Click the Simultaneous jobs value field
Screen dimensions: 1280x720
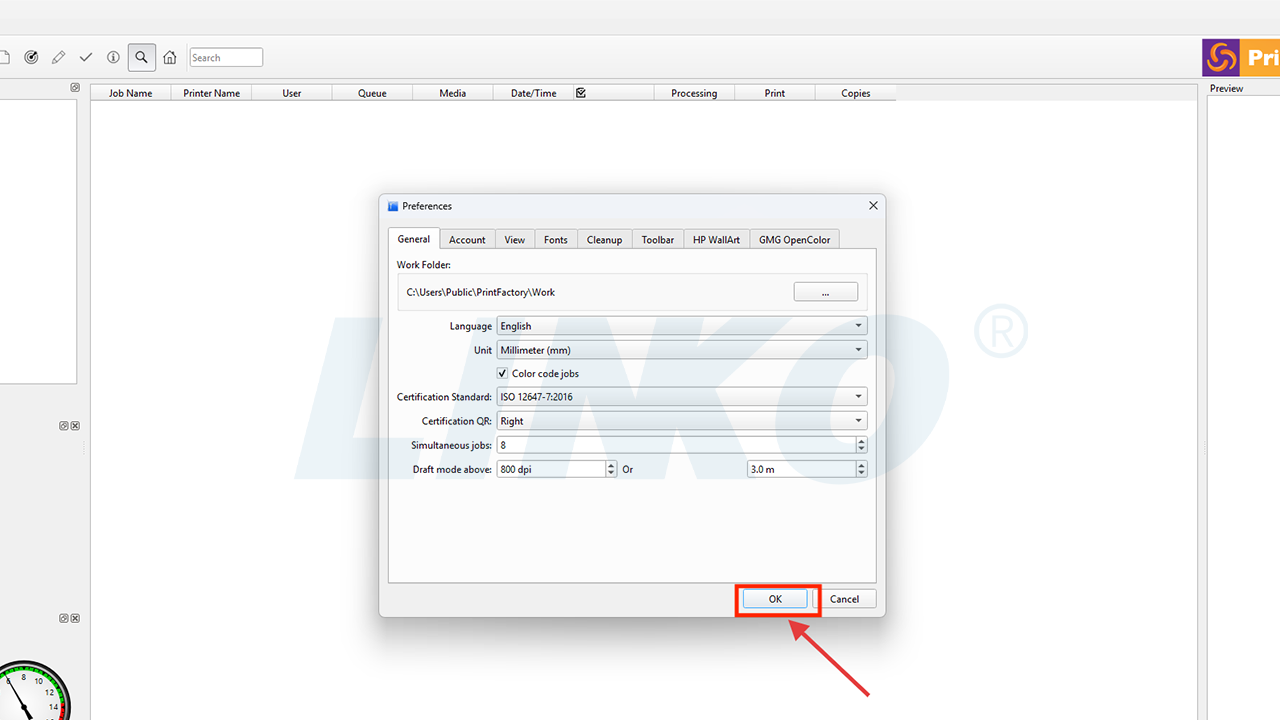[676, 445]
